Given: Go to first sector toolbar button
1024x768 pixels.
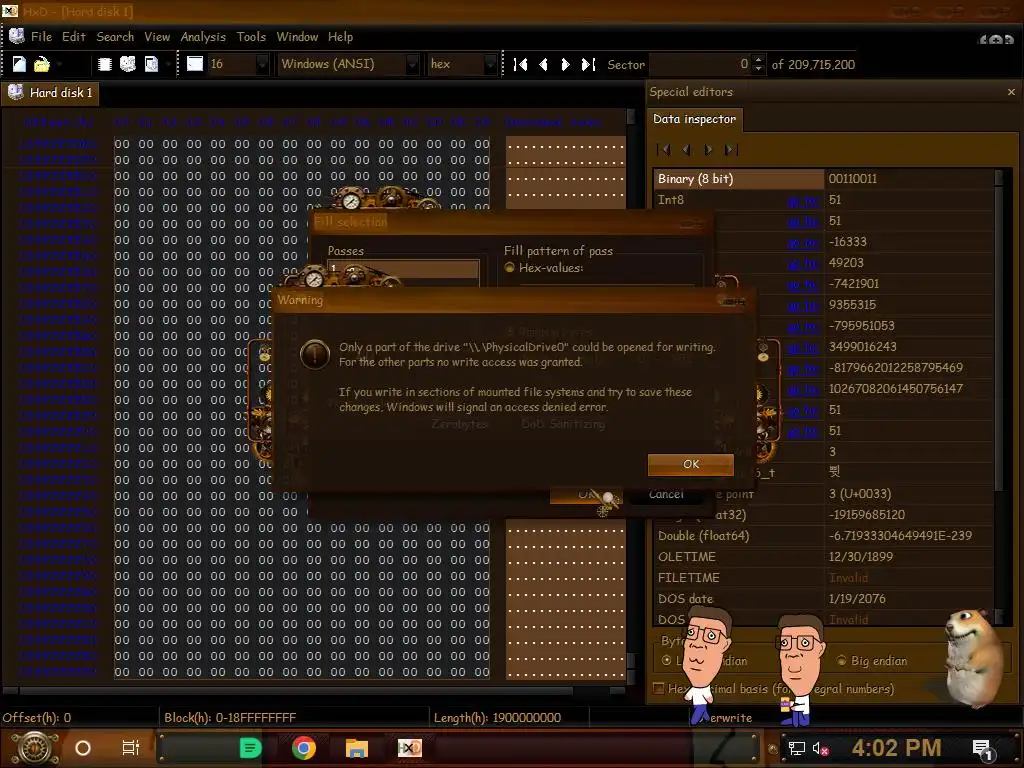Looking at the screenshot, I should [520, 64].
